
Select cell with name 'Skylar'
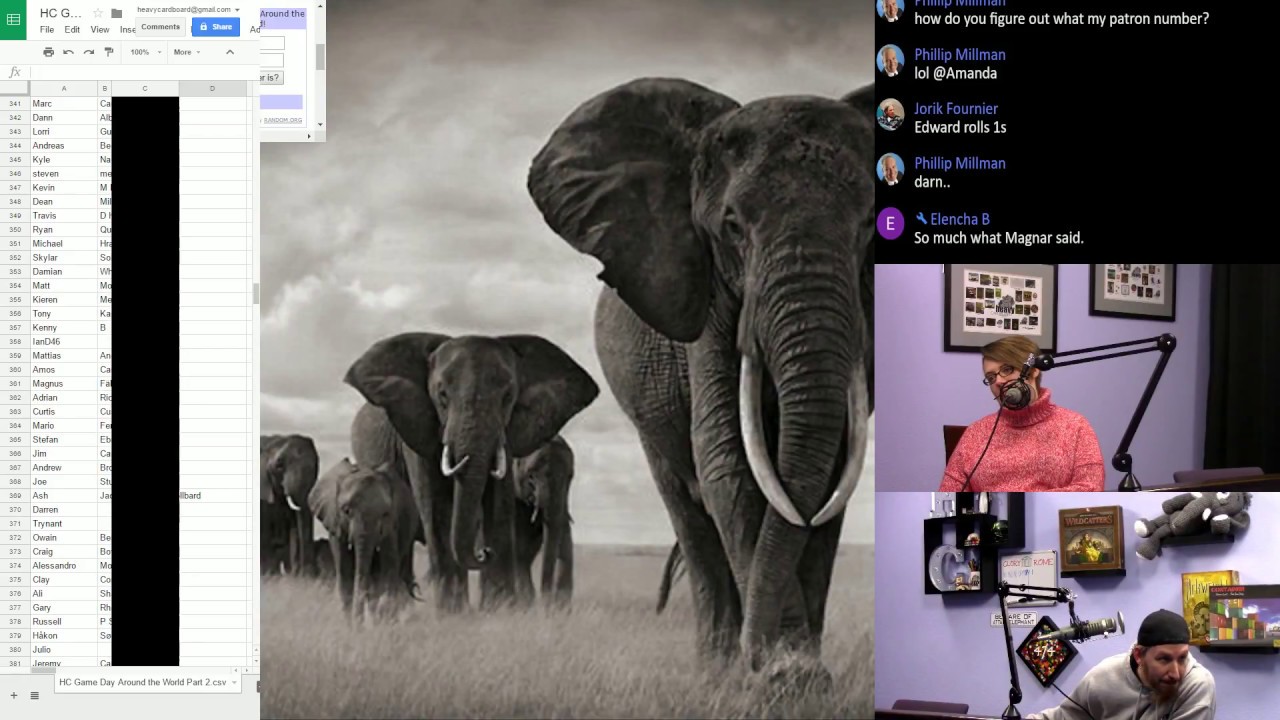(x=64, y=258)
